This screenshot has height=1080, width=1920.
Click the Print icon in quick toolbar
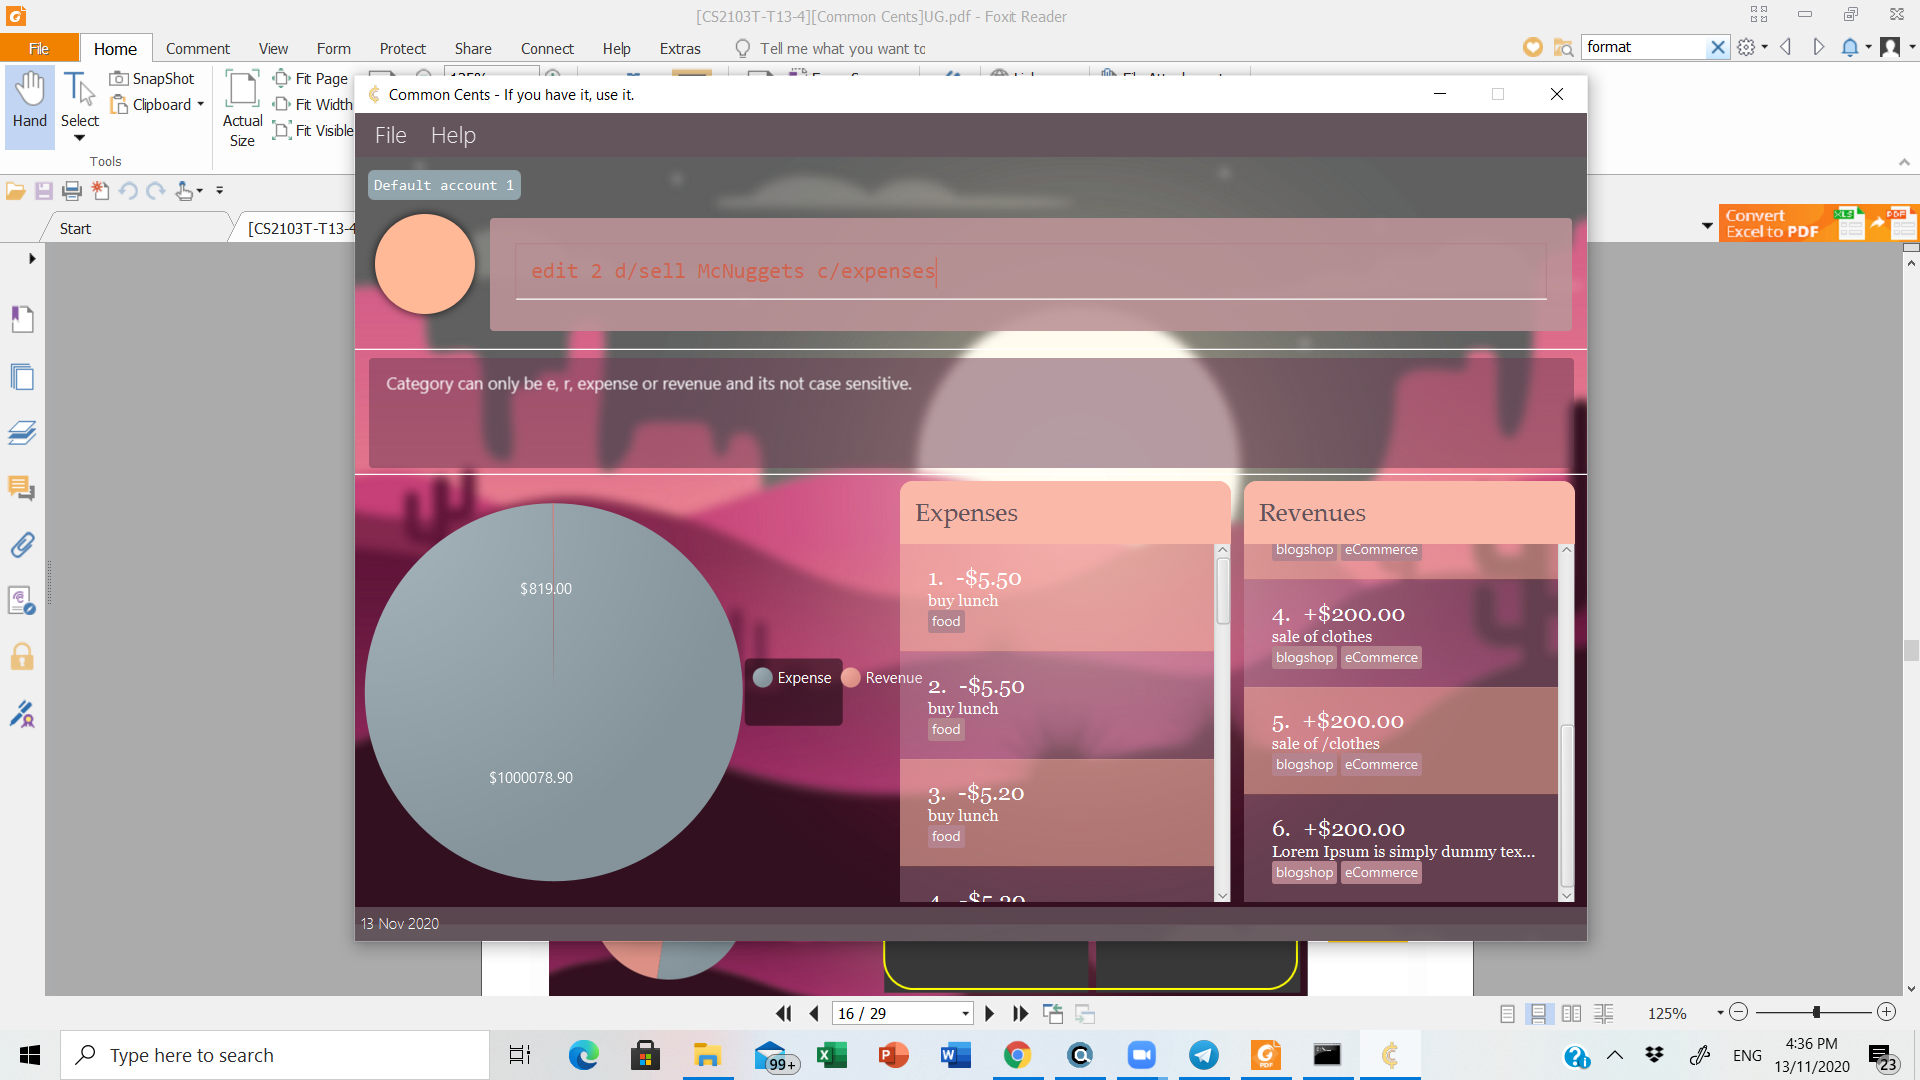[x=72, y=190]
